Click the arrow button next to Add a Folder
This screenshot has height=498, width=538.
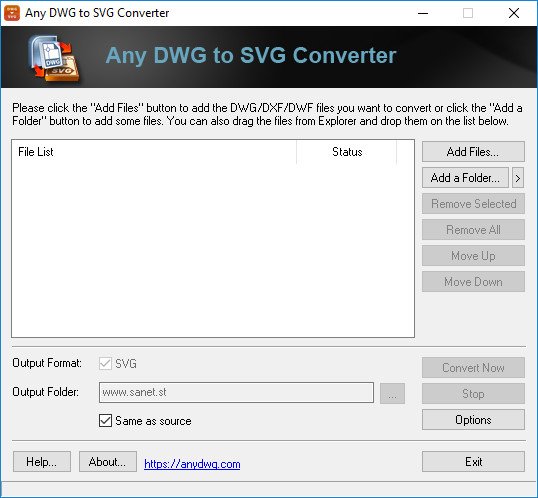518,178
